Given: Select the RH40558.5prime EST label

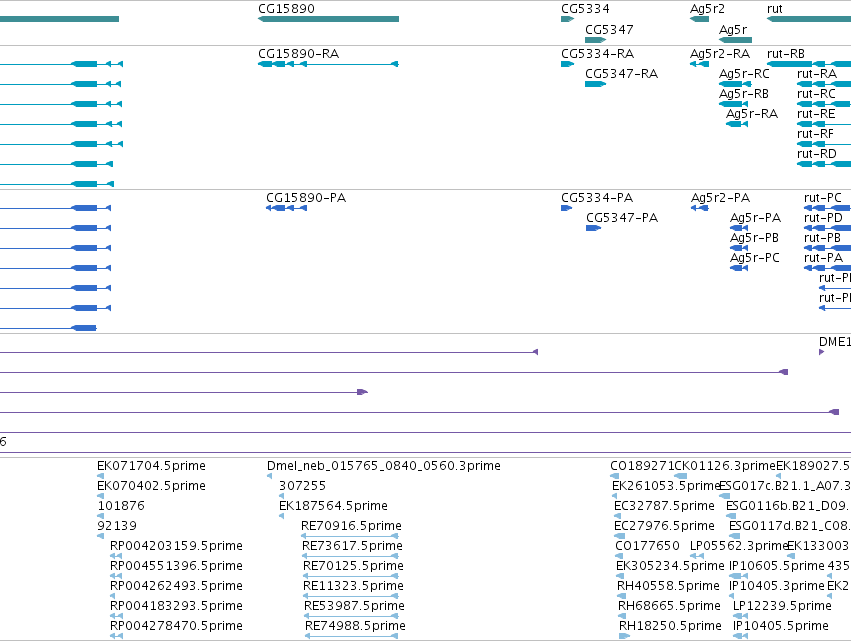Looking at the screenshot, I should pyautogui.click(x=668, y=586).
